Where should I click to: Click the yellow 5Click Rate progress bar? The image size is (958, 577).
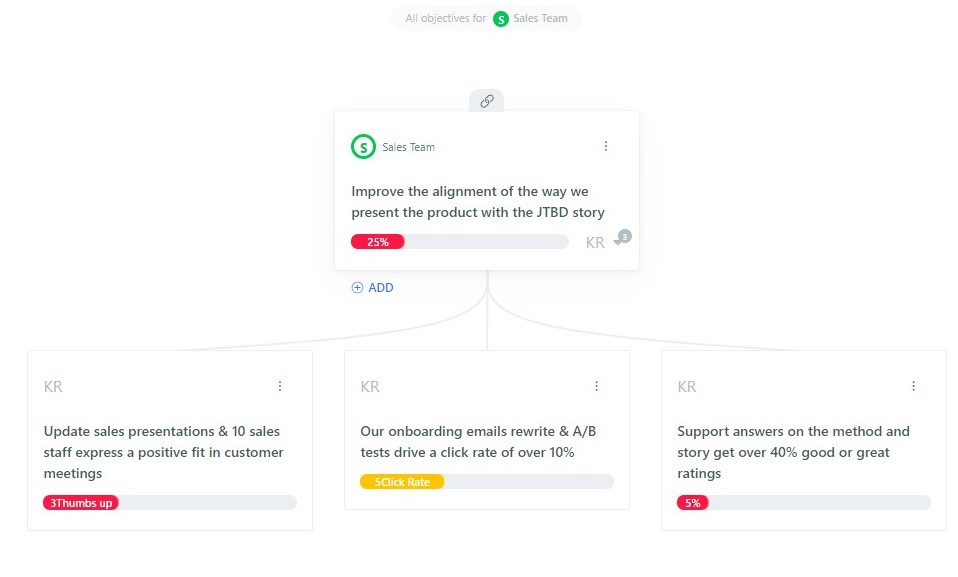click(x=486, y=482)
